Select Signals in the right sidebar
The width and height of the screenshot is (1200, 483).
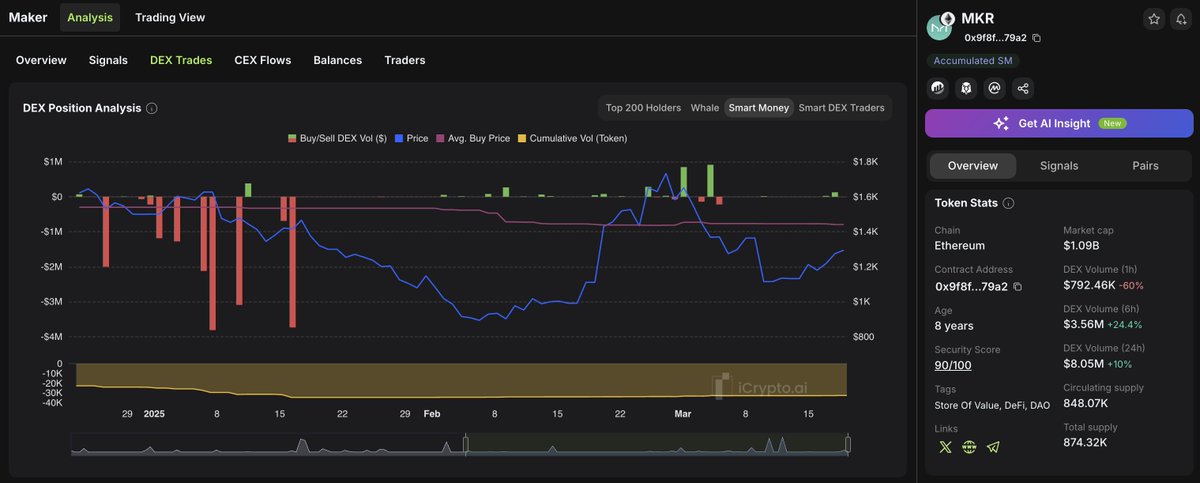pyautogui.click(x=1059, y=166)
